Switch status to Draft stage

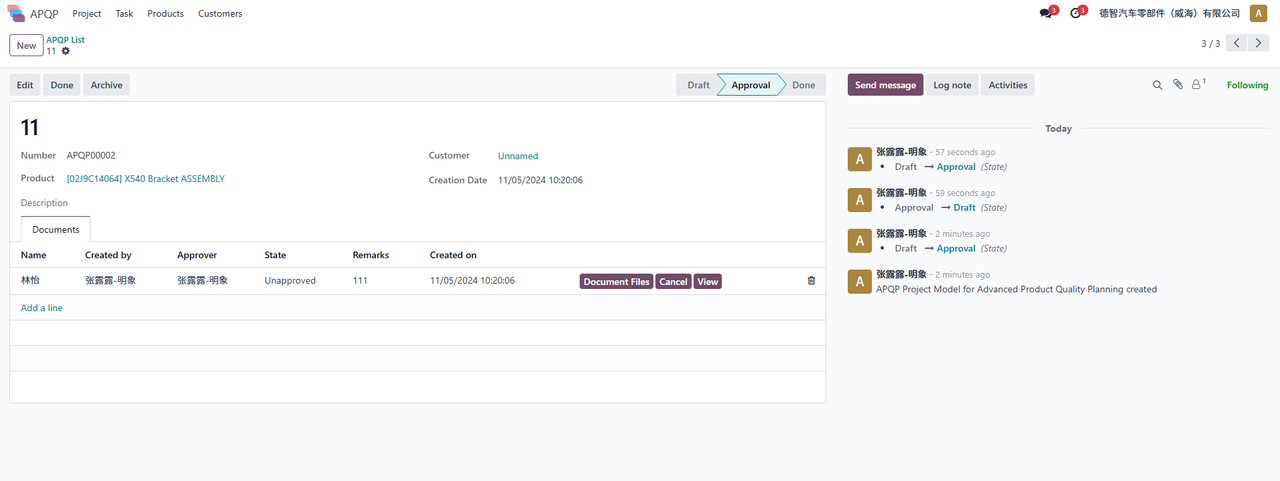(x=698, y=85)
